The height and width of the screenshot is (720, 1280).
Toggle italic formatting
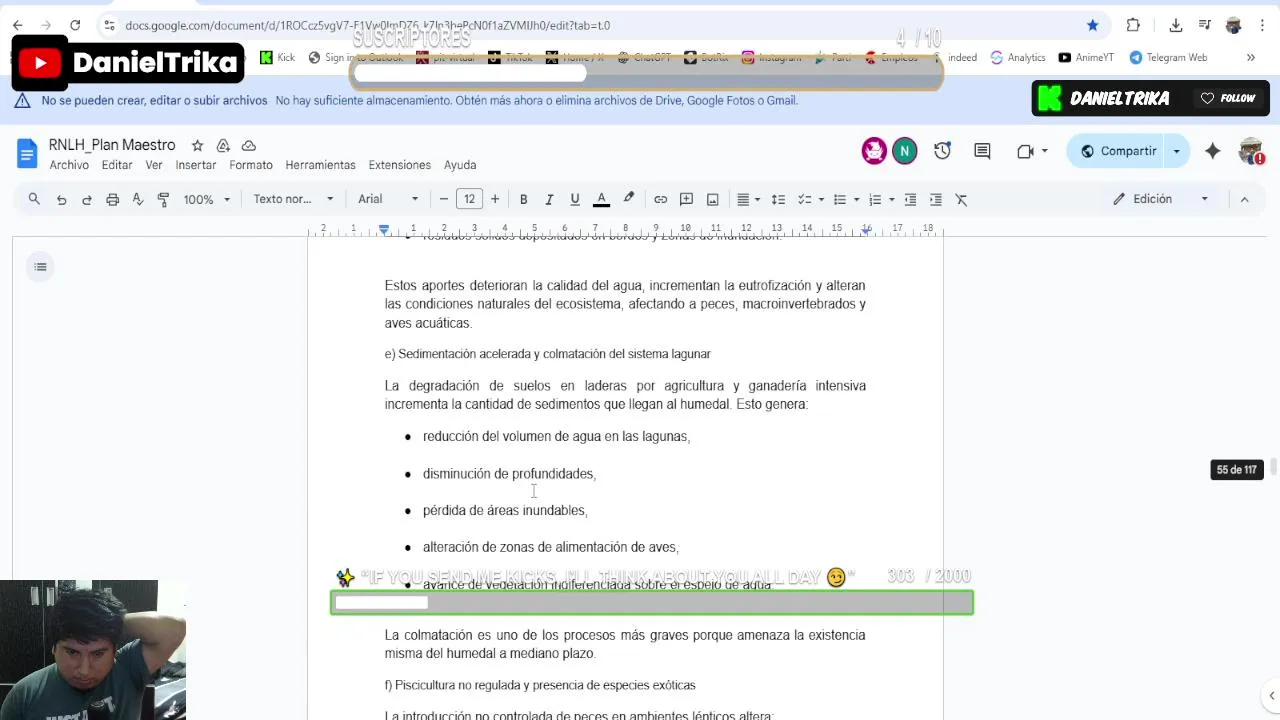tap(549, 199)
